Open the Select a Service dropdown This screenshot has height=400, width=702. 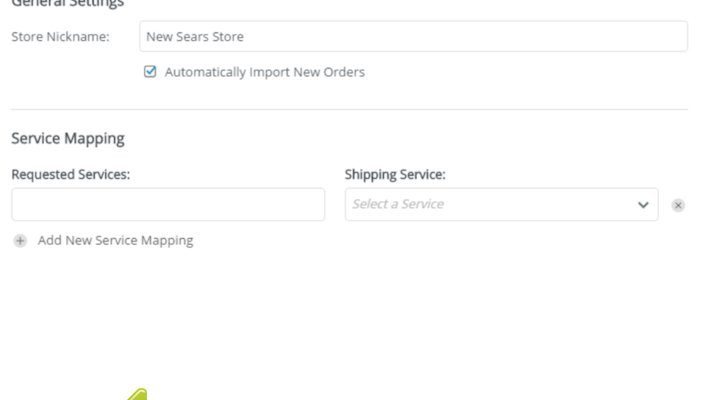(x=501, y=204)
